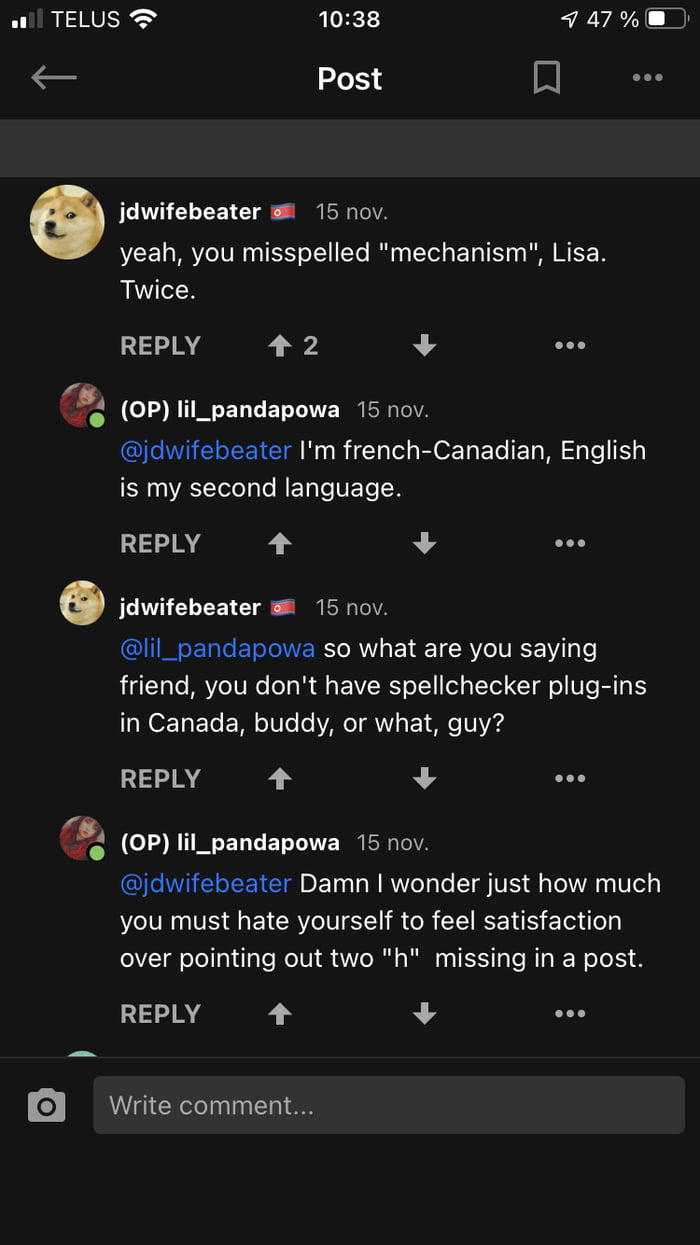Reply to the misspelled "mechanism" comment
The width and height of the screenshot is (700, 1245).
click(x=160, y=346)
